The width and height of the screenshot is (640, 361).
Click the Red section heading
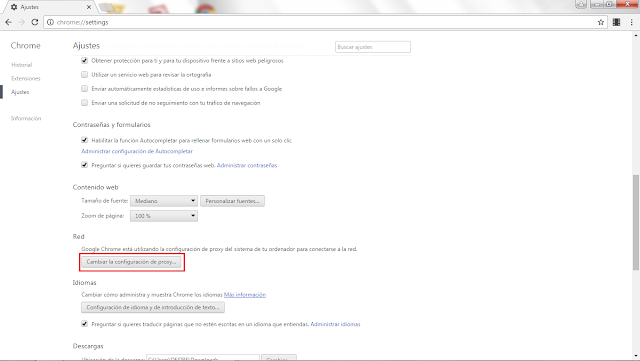78,236
